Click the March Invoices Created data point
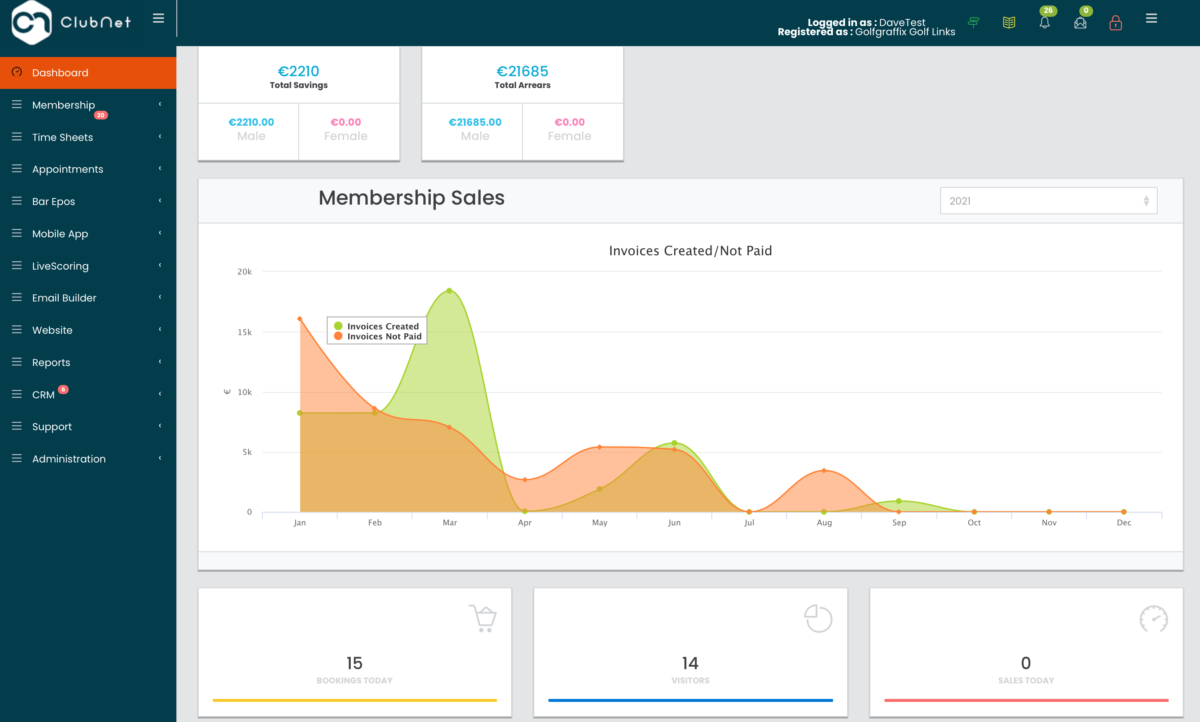Image resolution: width=1200 pixels, height=722 pixels. coord(449,291)
